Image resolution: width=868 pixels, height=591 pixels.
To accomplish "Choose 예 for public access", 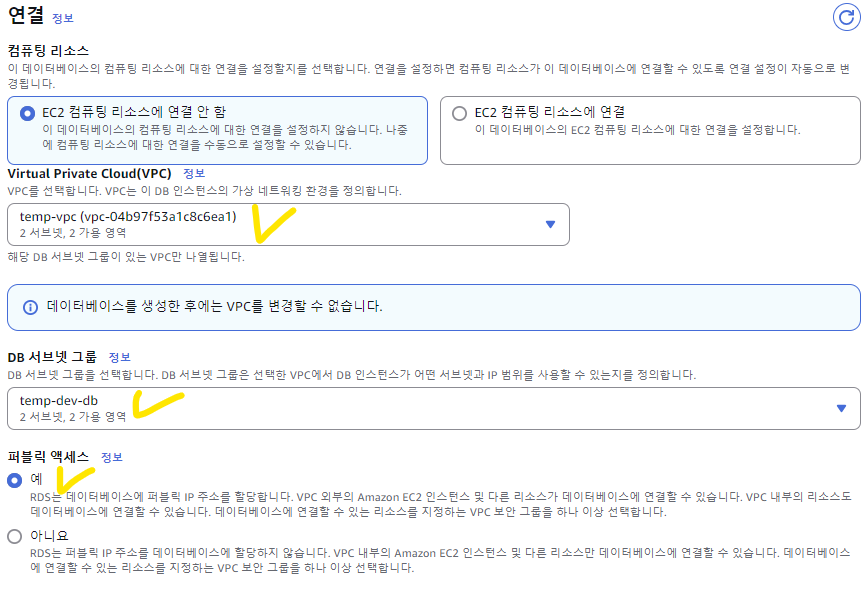I will tap(14, 480).
